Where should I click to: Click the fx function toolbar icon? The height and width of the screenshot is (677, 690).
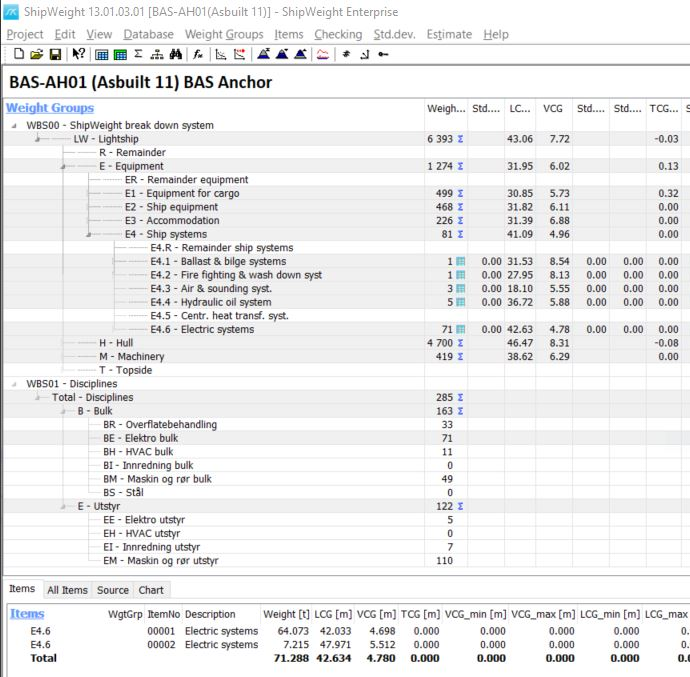click(199, 54)
